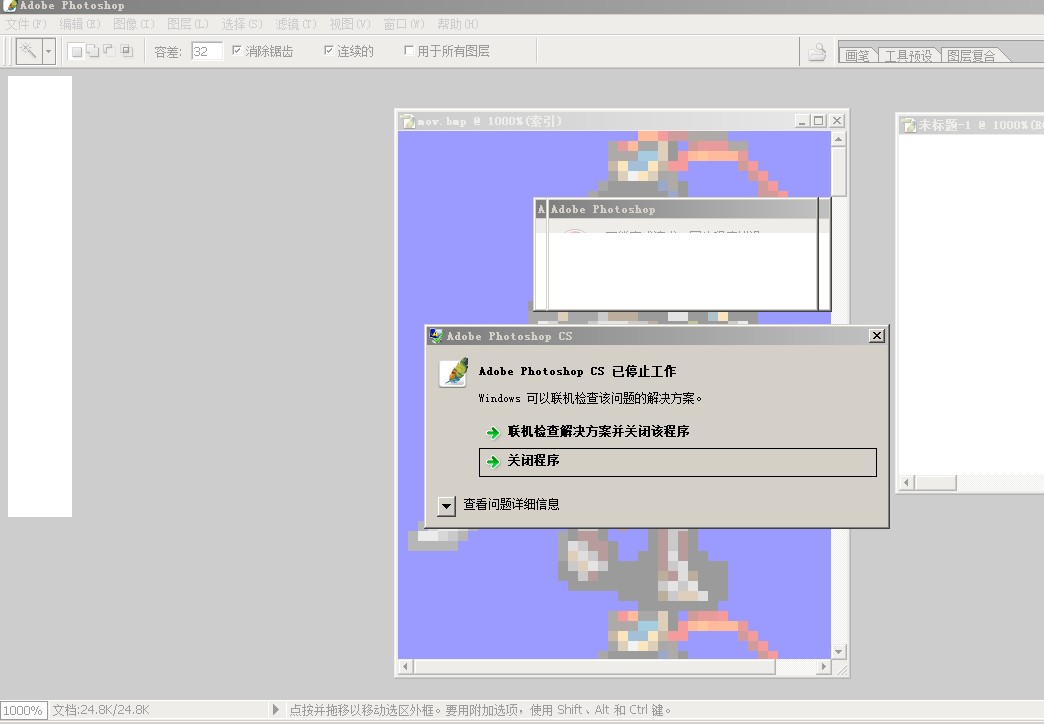The width and height of the screenshot is (1044, 724).
Task: Enable the 用于所有图层 checkbox
Action: [x=409, y=50]
